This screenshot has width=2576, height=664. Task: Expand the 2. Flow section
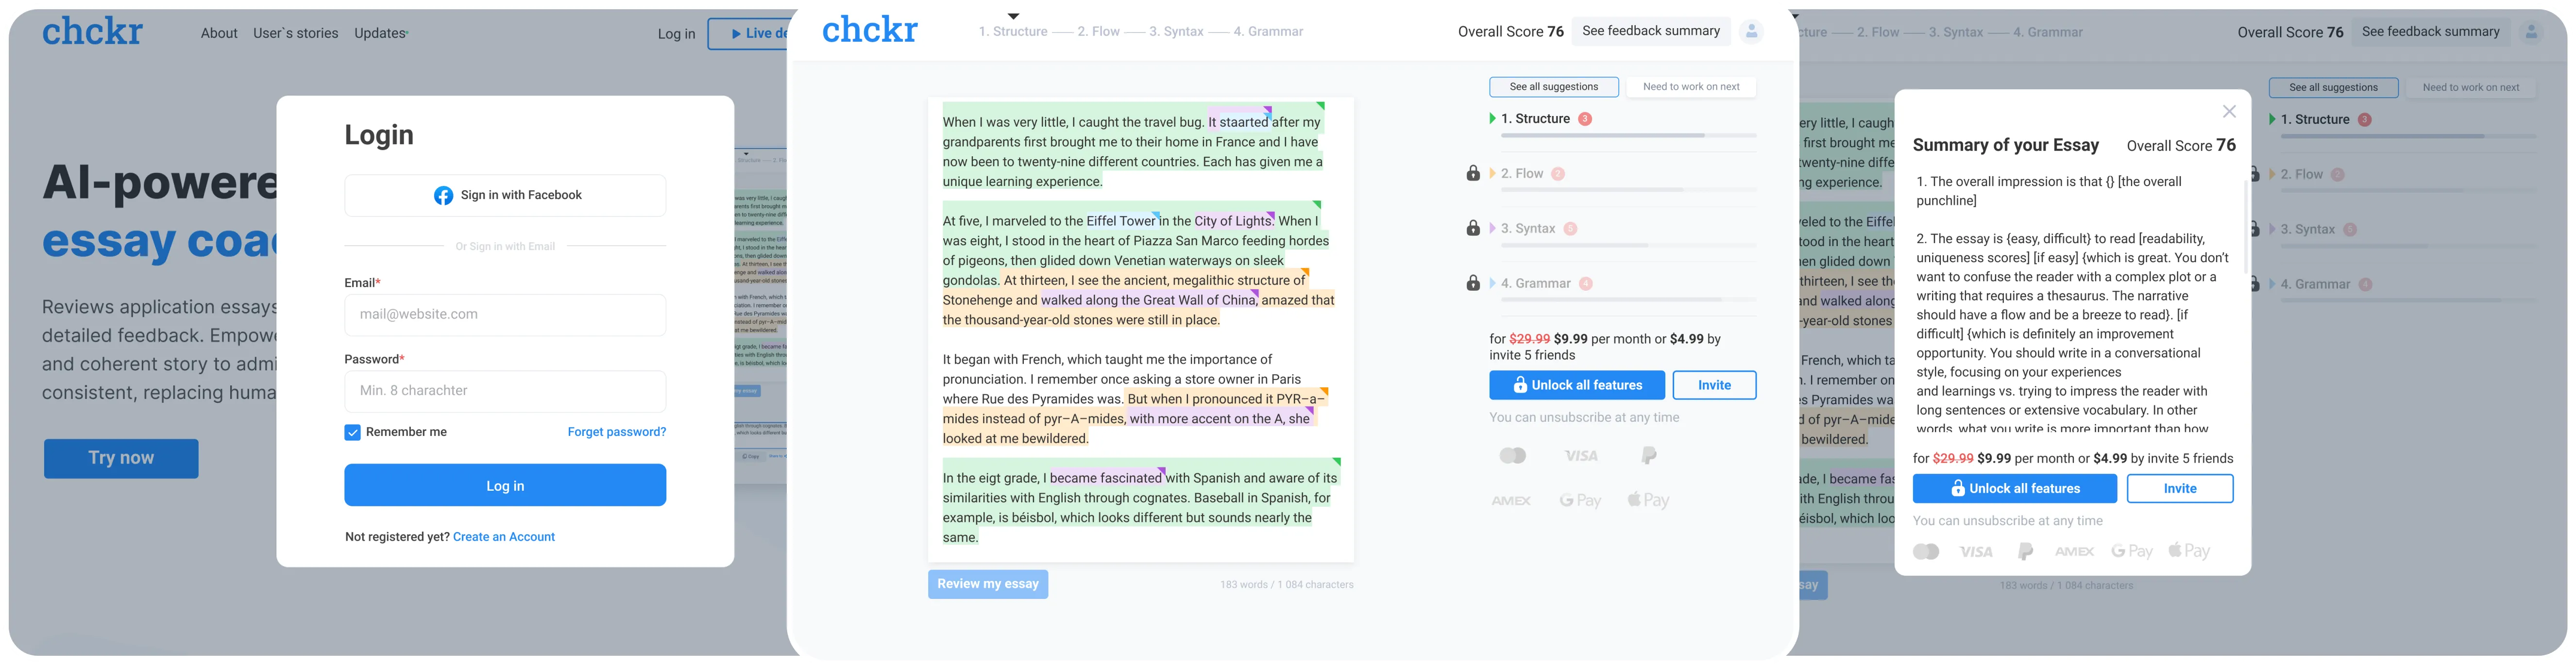tap(1521, 174)
